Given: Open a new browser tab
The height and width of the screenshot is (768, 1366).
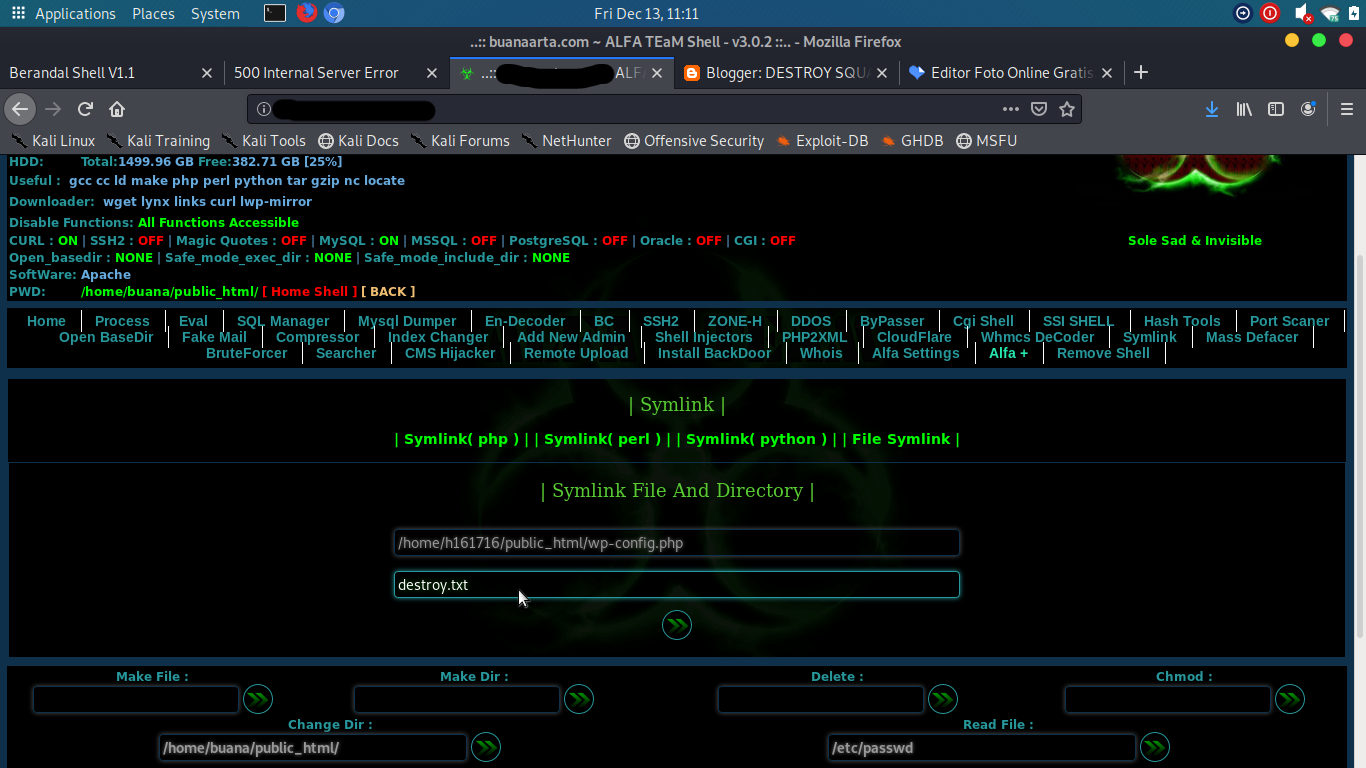Looking at the screenshot, I should point(1141,72).
